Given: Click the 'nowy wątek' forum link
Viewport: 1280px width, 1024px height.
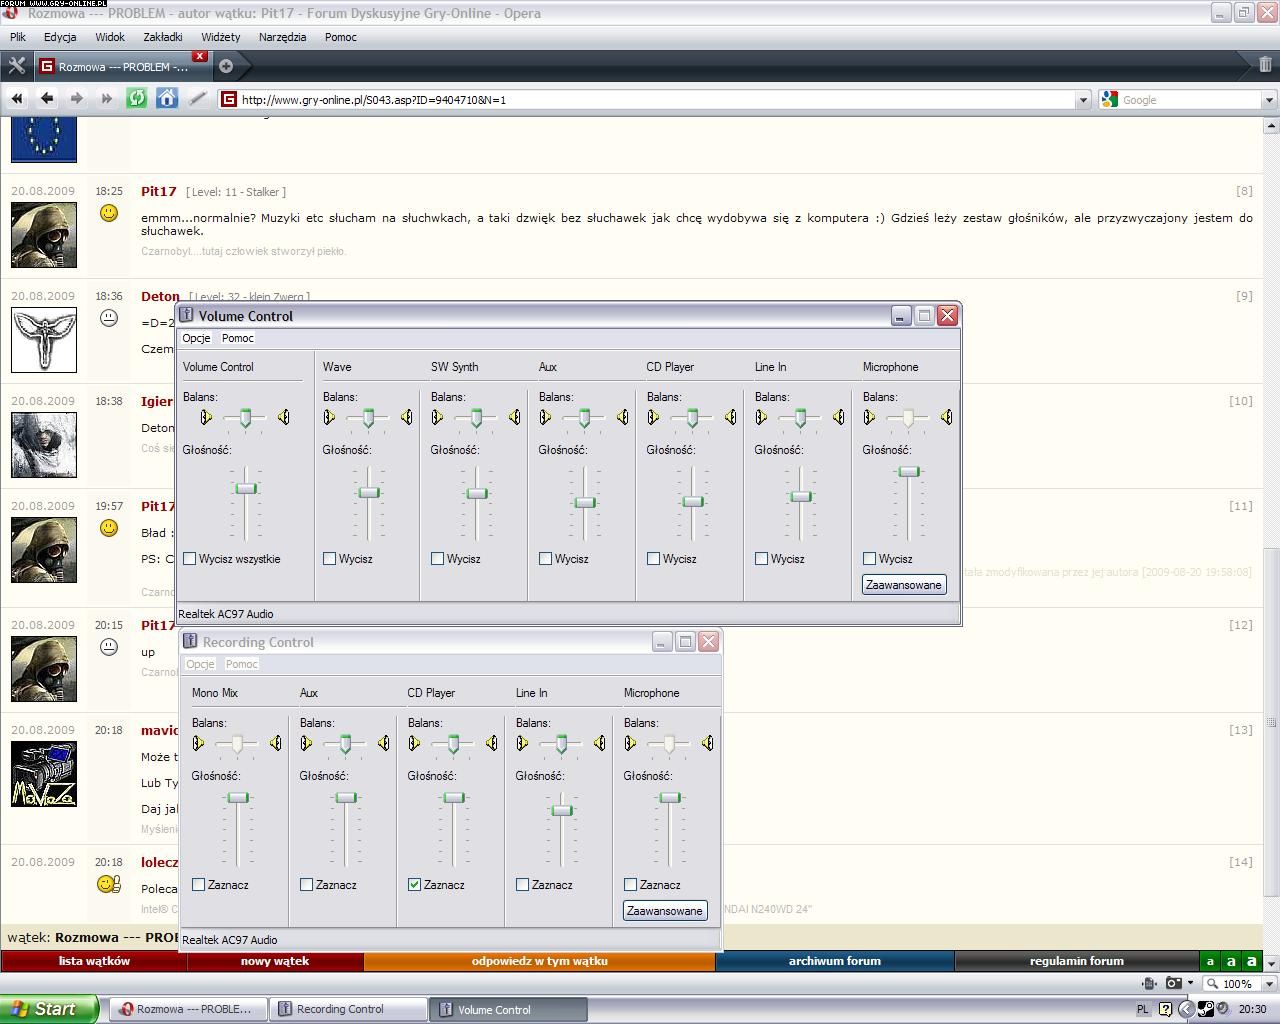Looking at the screenshot, I should (275, 961).
